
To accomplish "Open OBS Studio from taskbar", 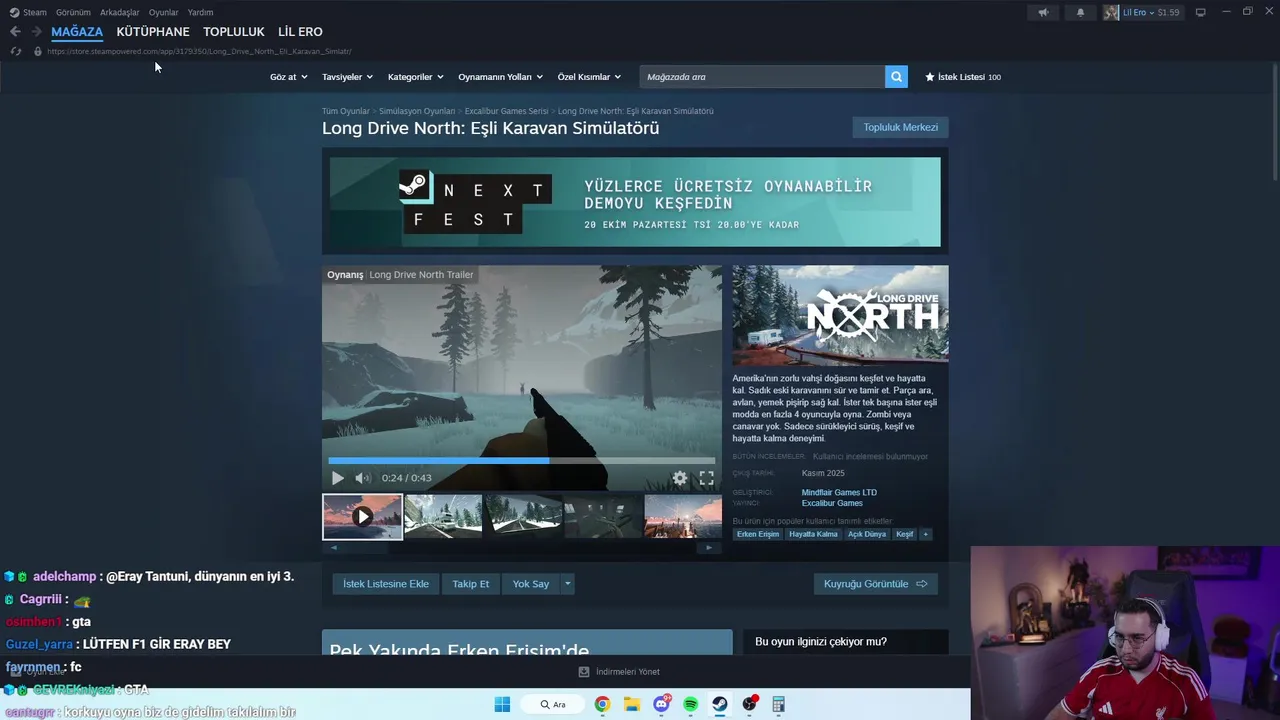I will pyautogui.click(x=749, y=704).
